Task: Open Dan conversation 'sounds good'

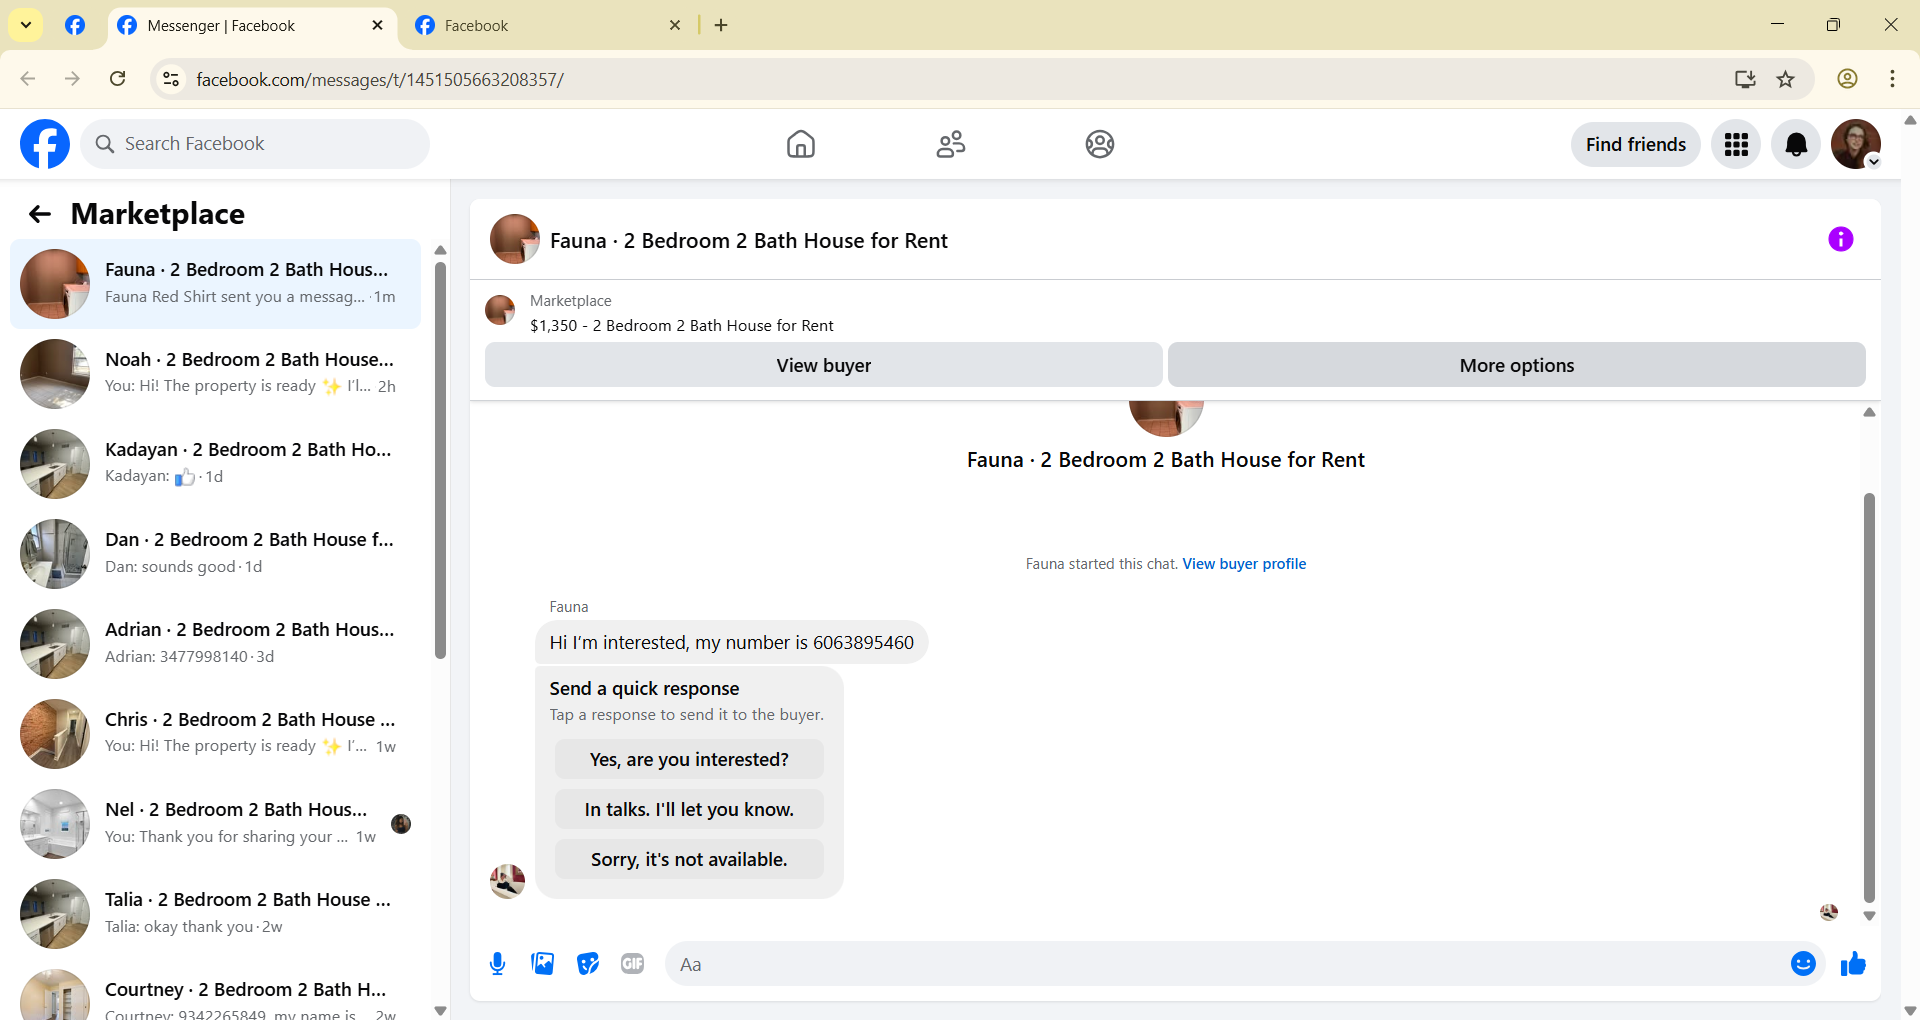Action: pyautogui.click(x=215, y=554)
